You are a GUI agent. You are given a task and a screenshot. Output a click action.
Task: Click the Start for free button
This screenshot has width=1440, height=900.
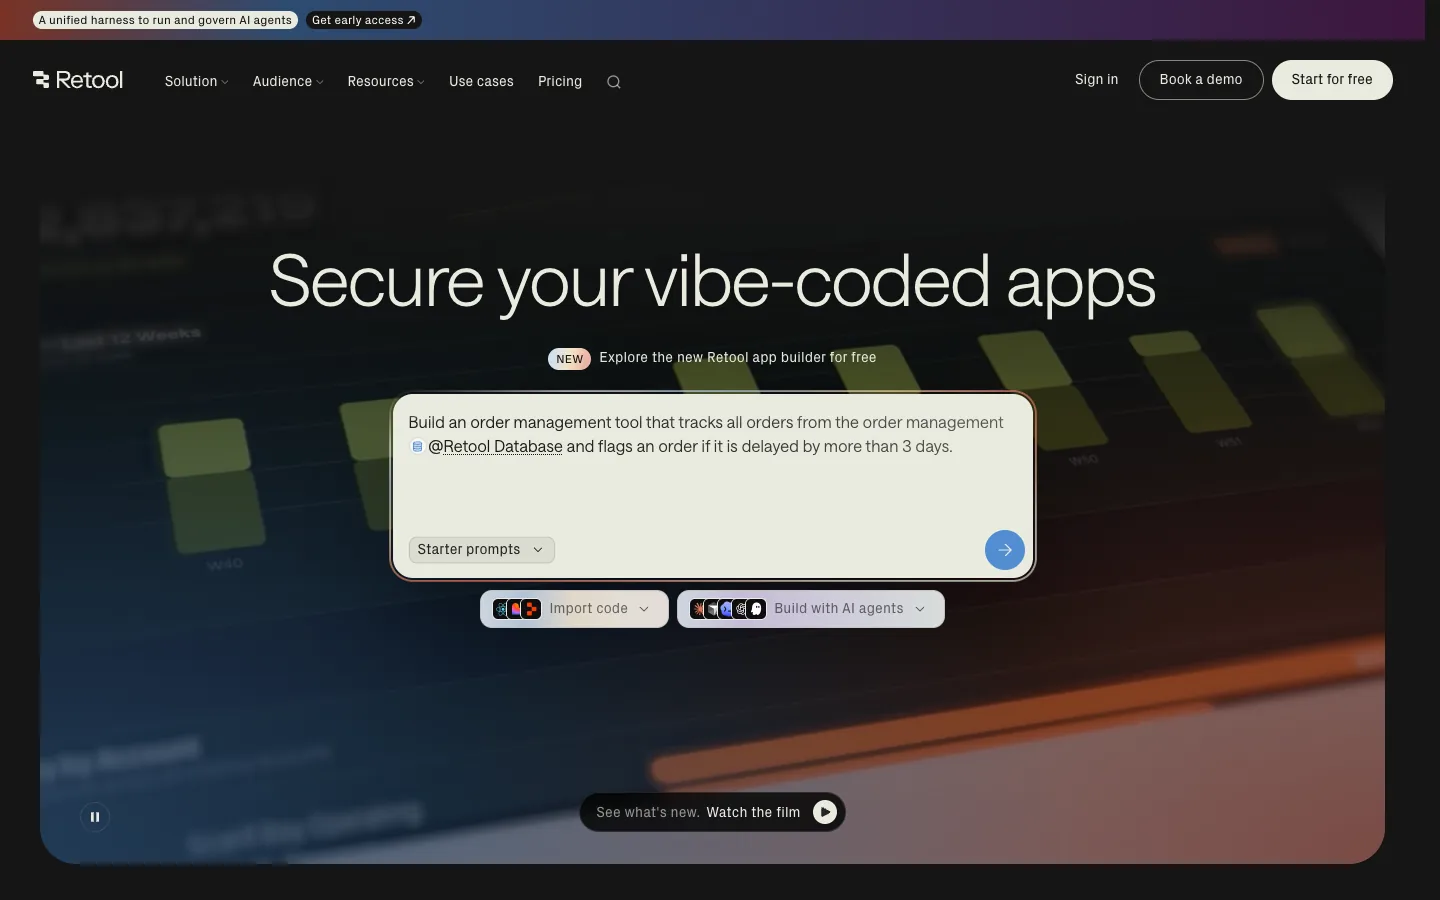[x=1332, y=80]
